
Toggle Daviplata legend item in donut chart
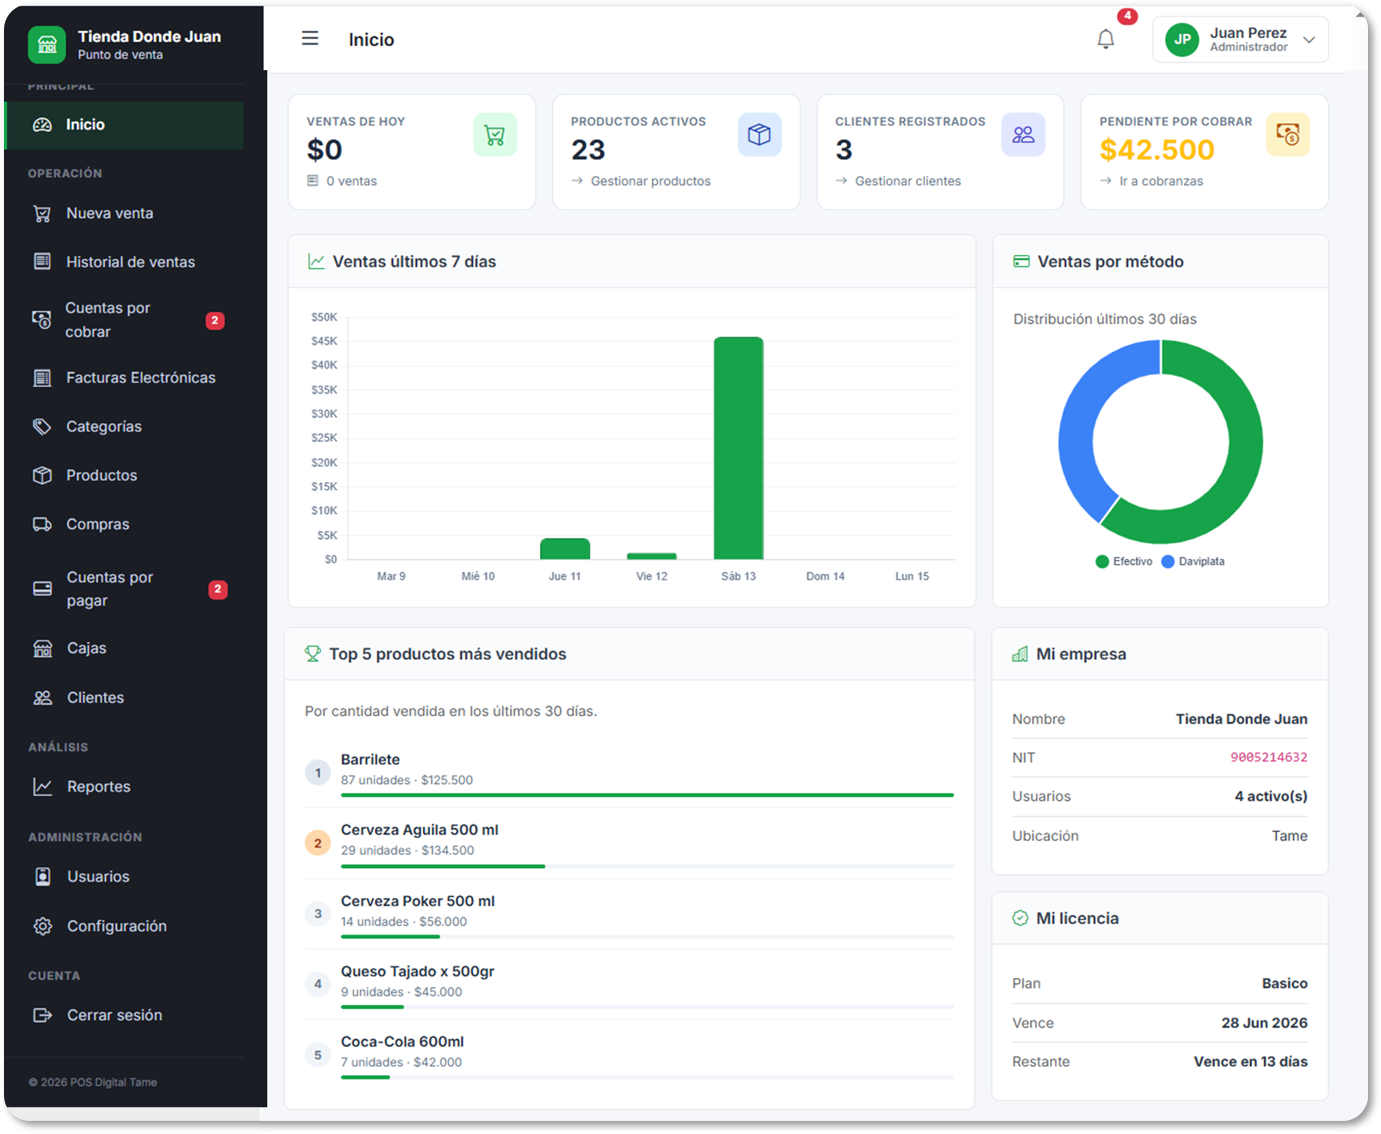tap(1193, 562)
